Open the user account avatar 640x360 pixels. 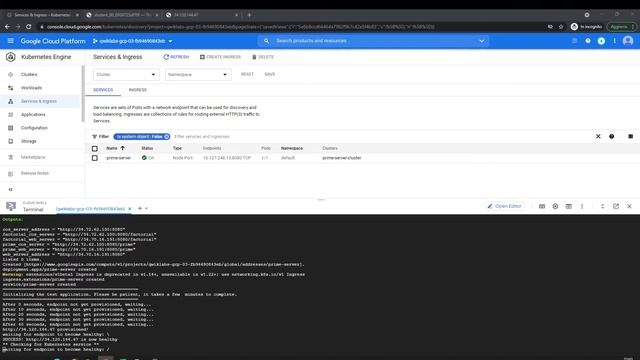click(628, 41)
